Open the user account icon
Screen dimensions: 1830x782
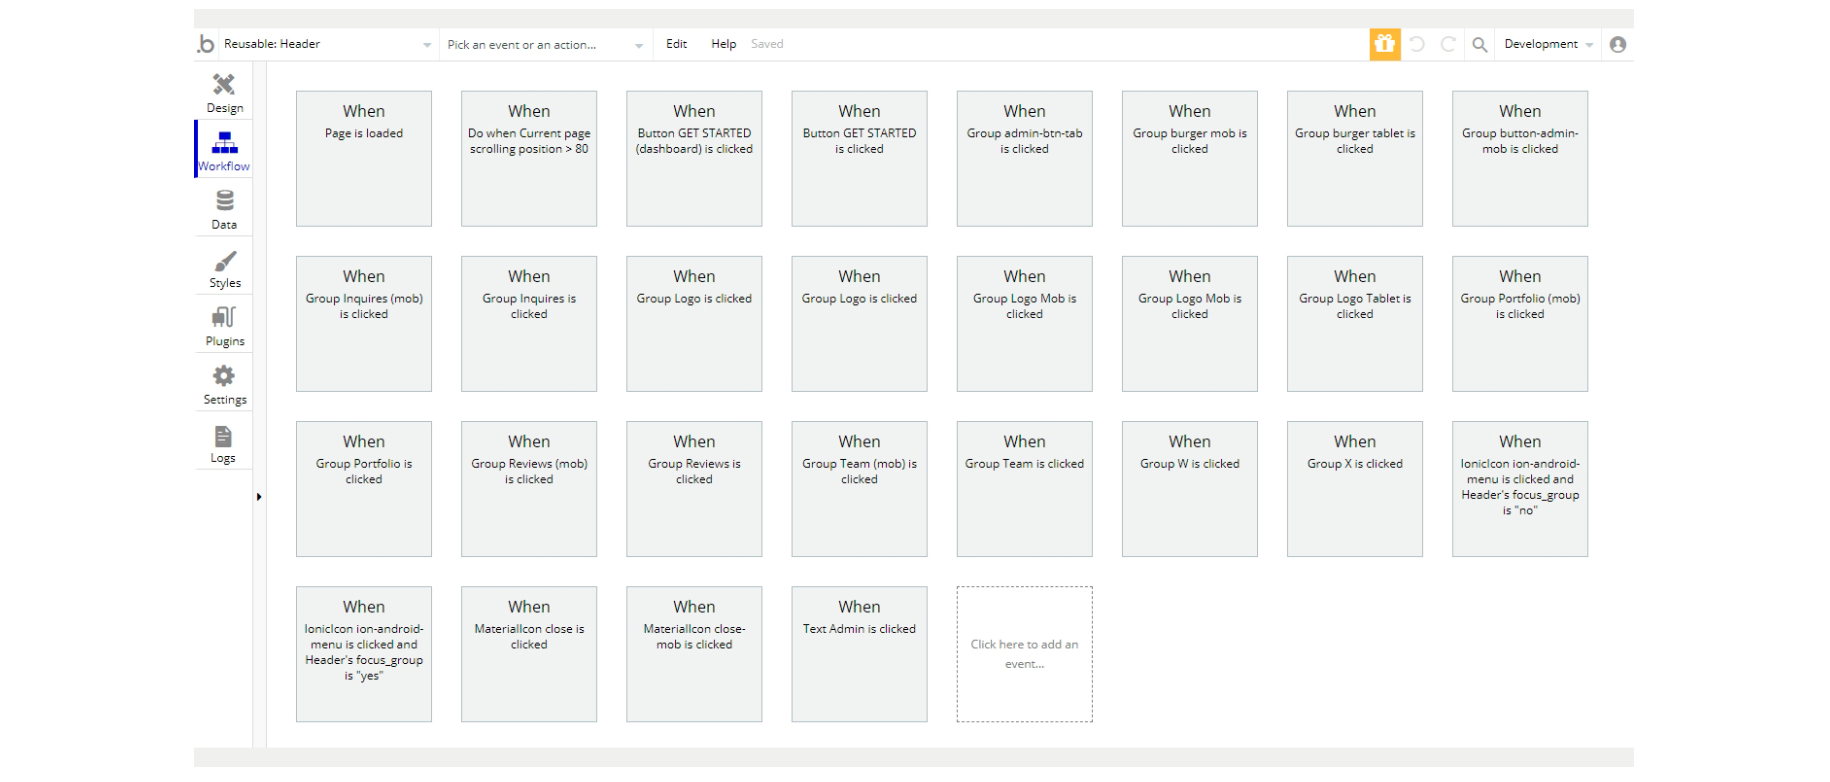tap(1618, 44)
